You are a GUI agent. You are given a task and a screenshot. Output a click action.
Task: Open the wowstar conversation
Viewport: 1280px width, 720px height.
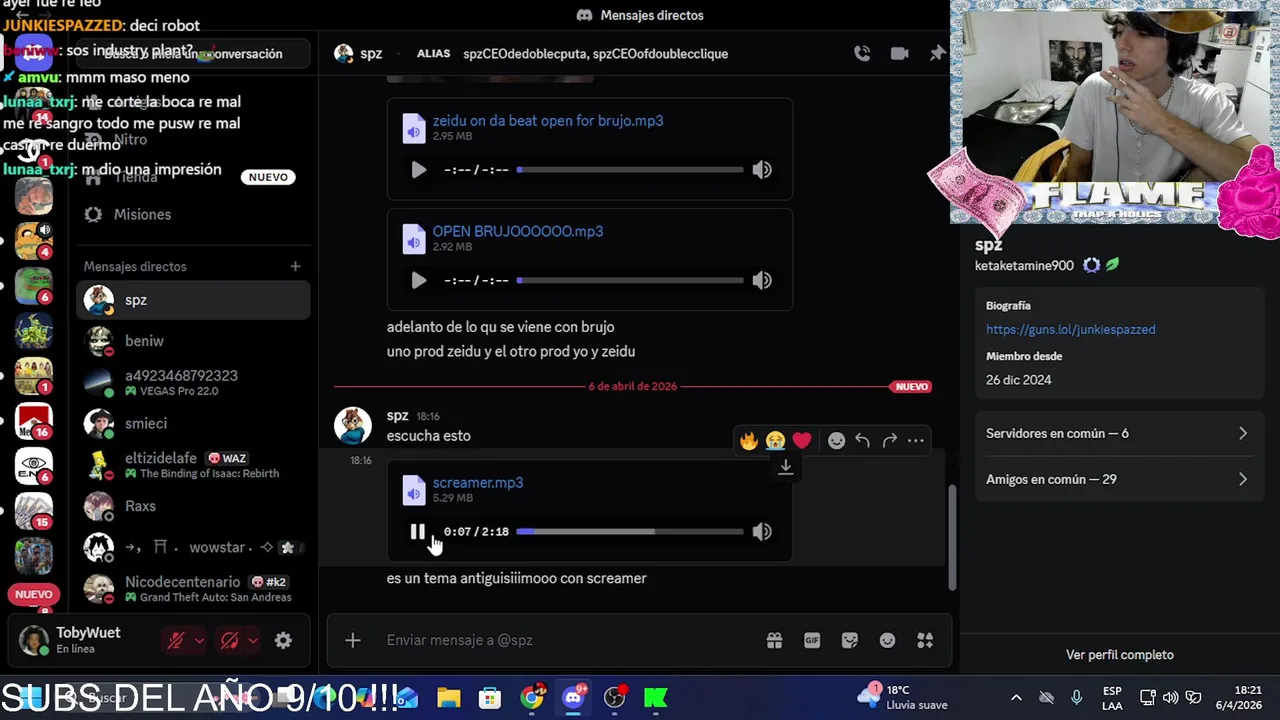193,548
